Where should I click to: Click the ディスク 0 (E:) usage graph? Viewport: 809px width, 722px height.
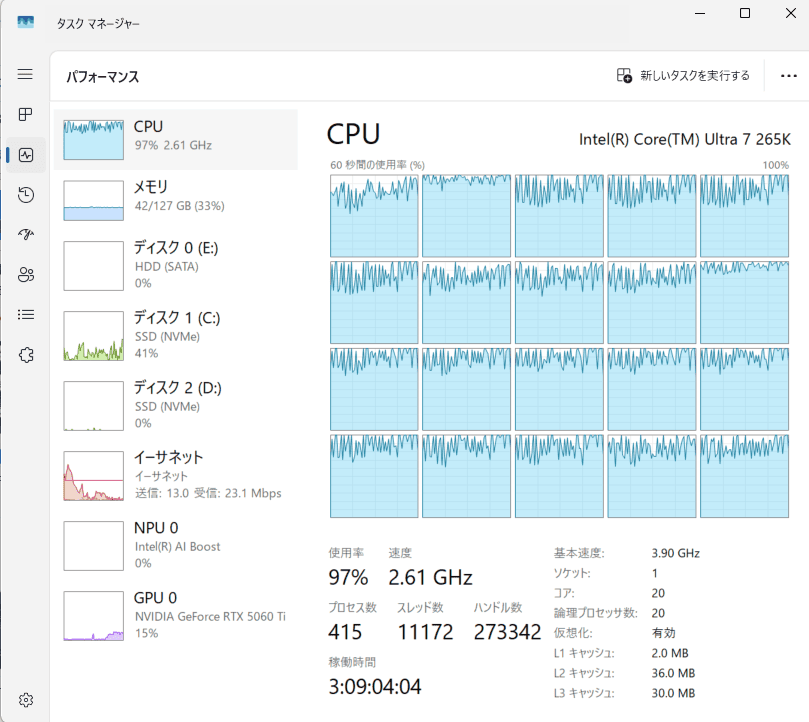pos(93,265)
